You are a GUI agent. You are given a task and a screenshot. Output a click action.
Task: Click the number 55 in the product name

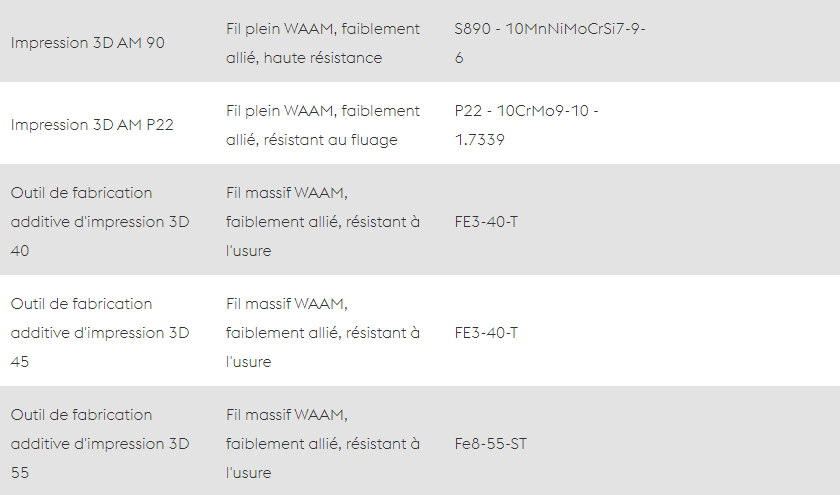click(19, 472)
